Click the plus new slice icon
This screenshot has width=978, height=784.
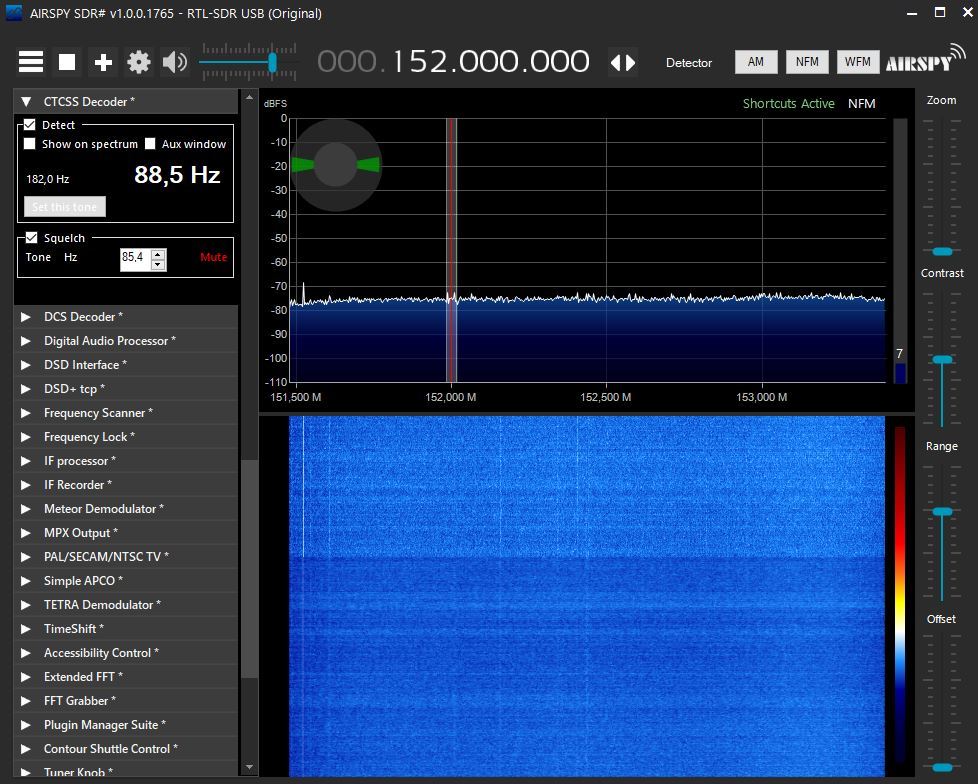(x=103, y=62)
